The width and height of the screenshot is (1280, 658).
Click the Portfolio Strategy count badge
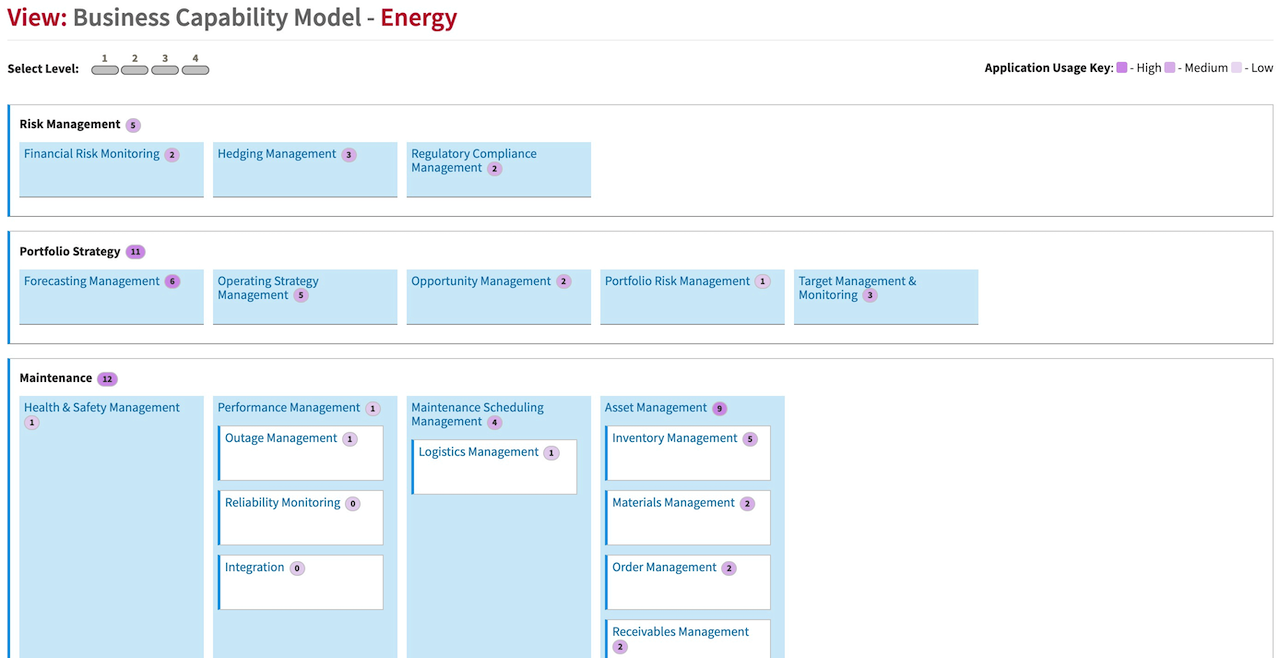point(136,252)
